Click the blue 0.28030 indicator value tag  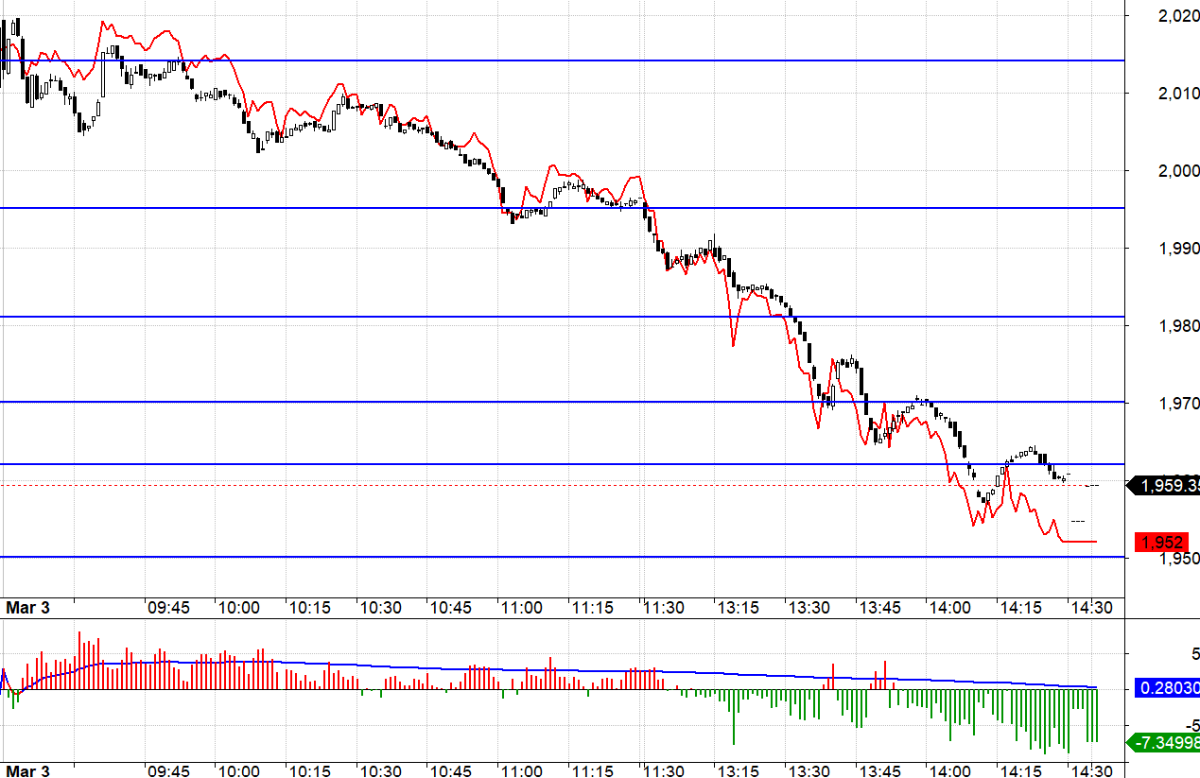click(1166, 688)
